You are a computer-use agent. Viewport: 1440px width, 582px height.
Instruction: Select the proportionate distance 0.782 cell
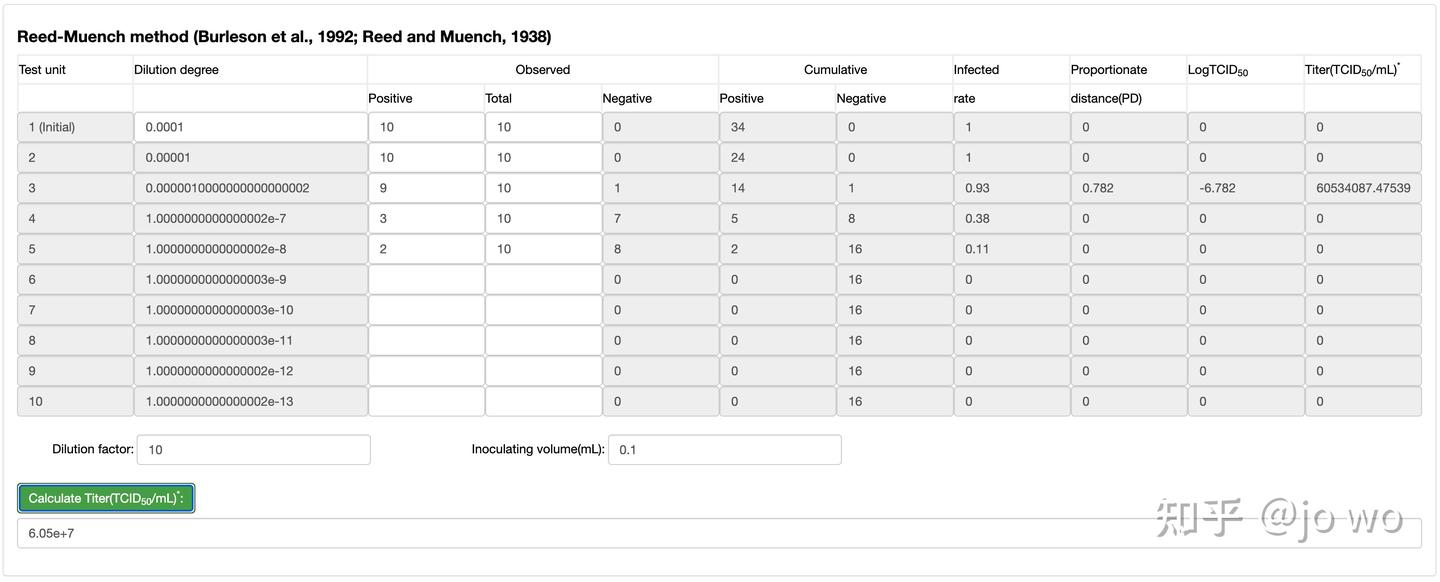coord(1129,188)
